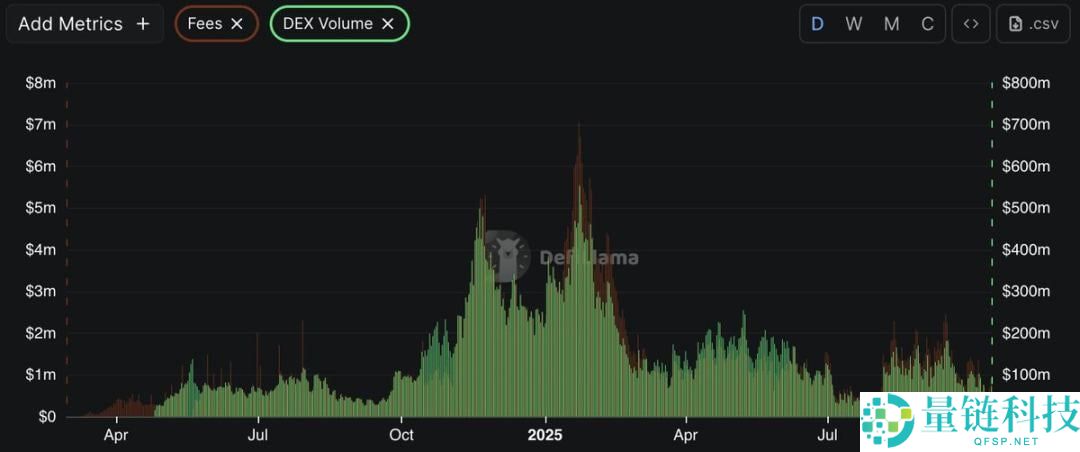Click the $8m left axis label
This screenshot has width=1080, height=452.
click(40, 83)
